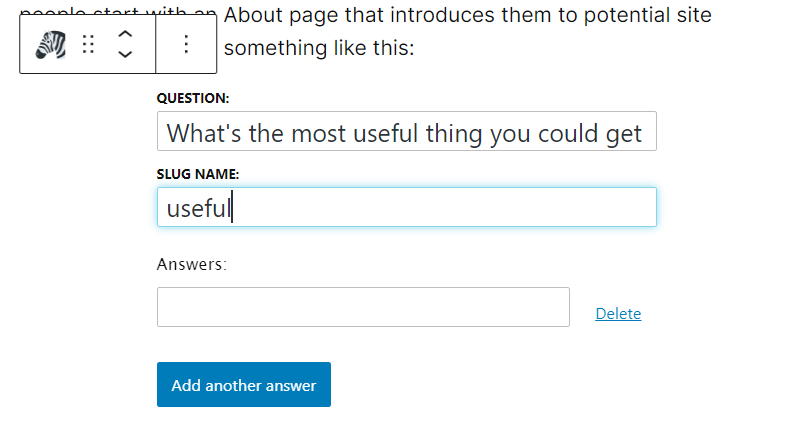Click the paragraph text 'something like this:'
The height and width of the screenshot is (437, 790).
point(318,47)
